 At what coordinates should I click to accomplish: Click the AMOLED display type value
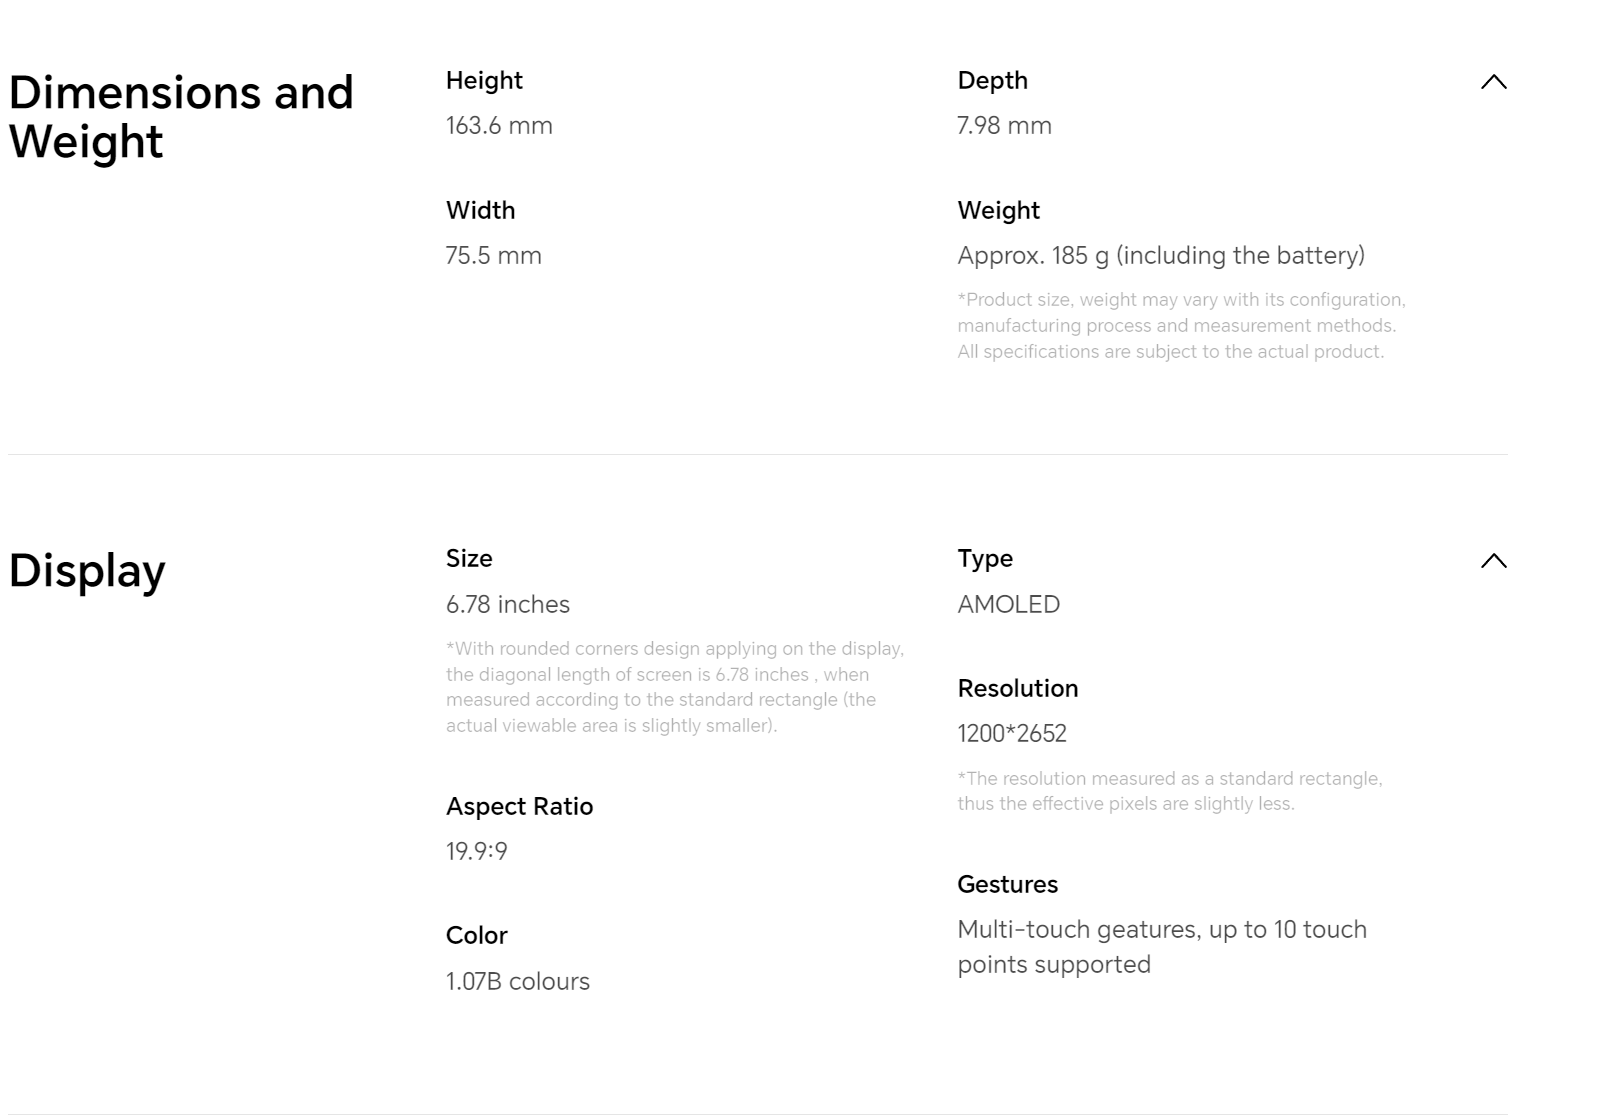click(x=1008, y=605)
